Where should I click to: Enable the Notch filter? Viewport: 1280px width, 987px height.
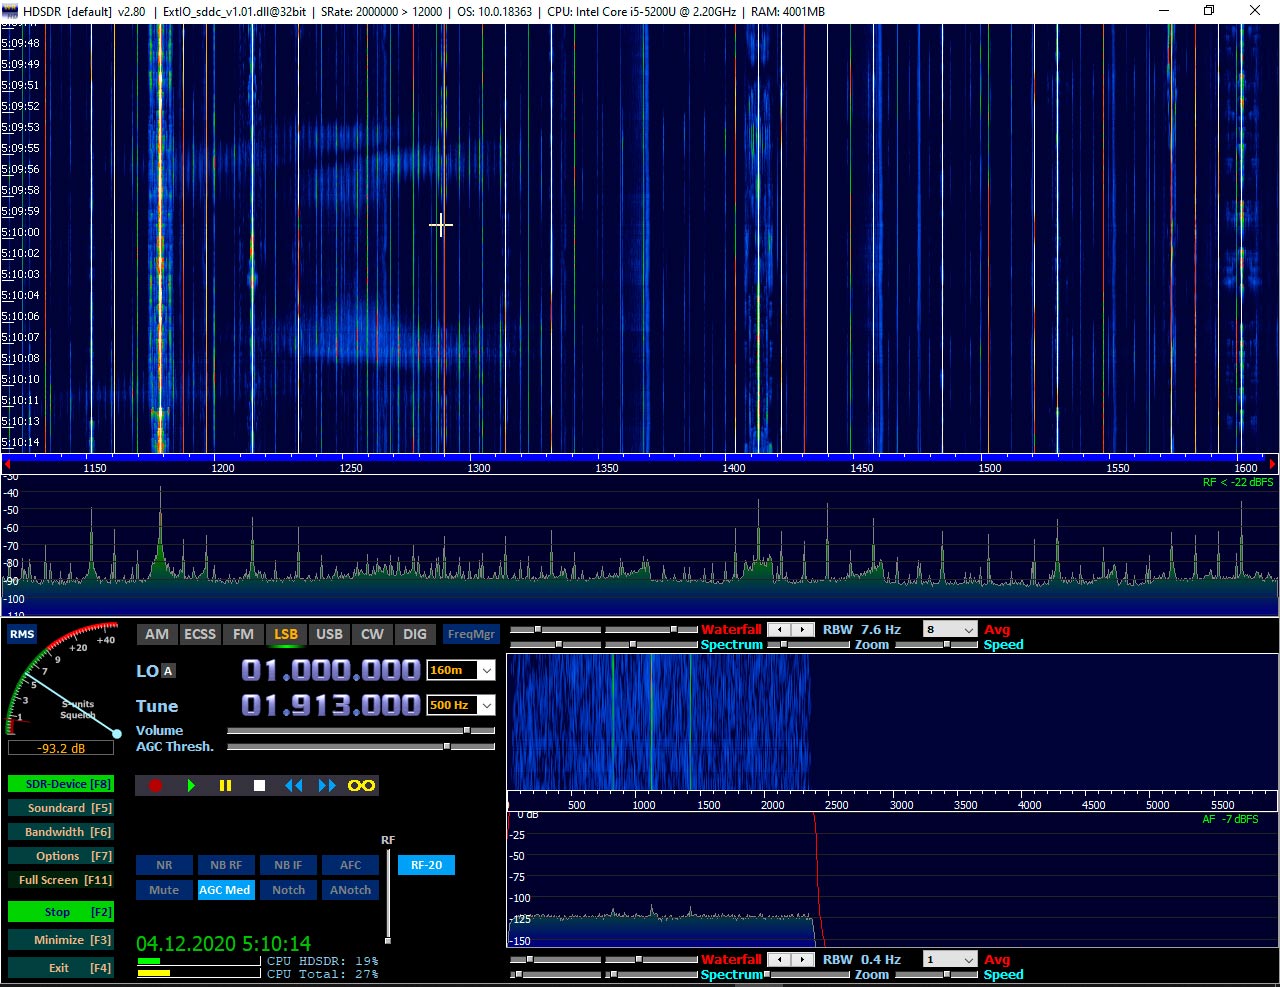288,890
